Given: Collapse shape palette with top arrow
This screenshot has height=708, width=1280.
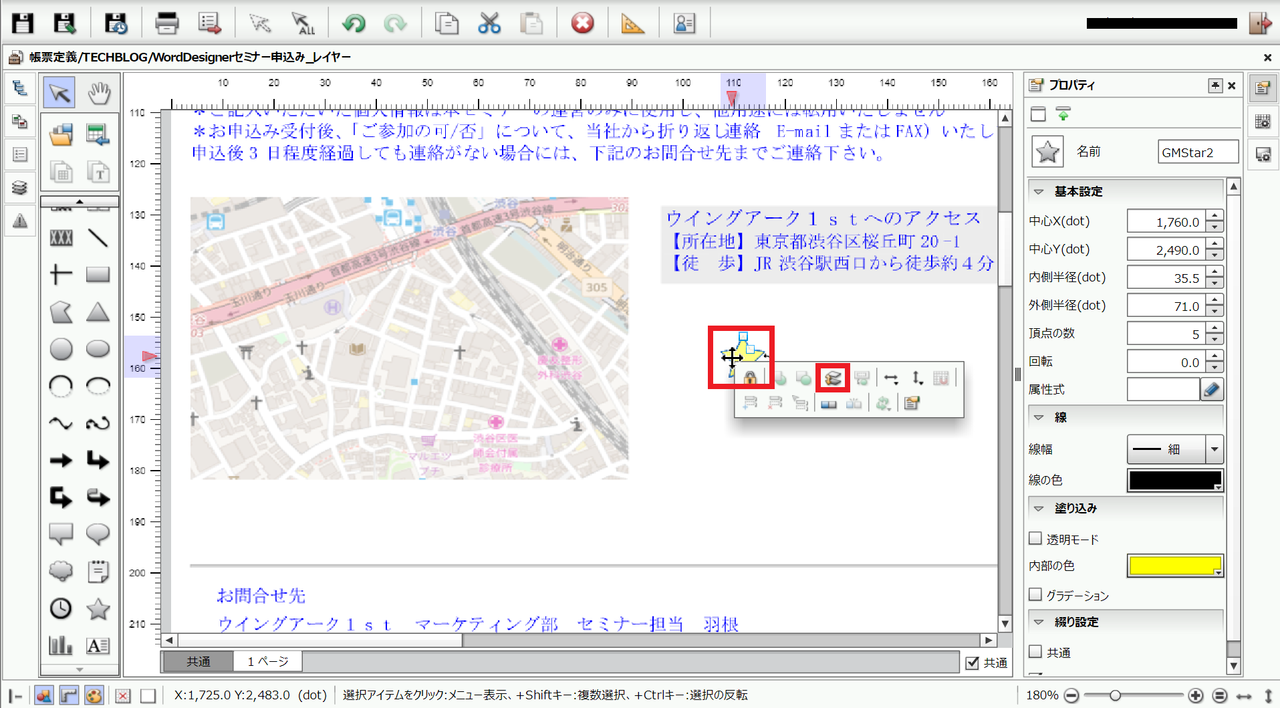Looking at the screenshot, I should (x=80, y=201).
